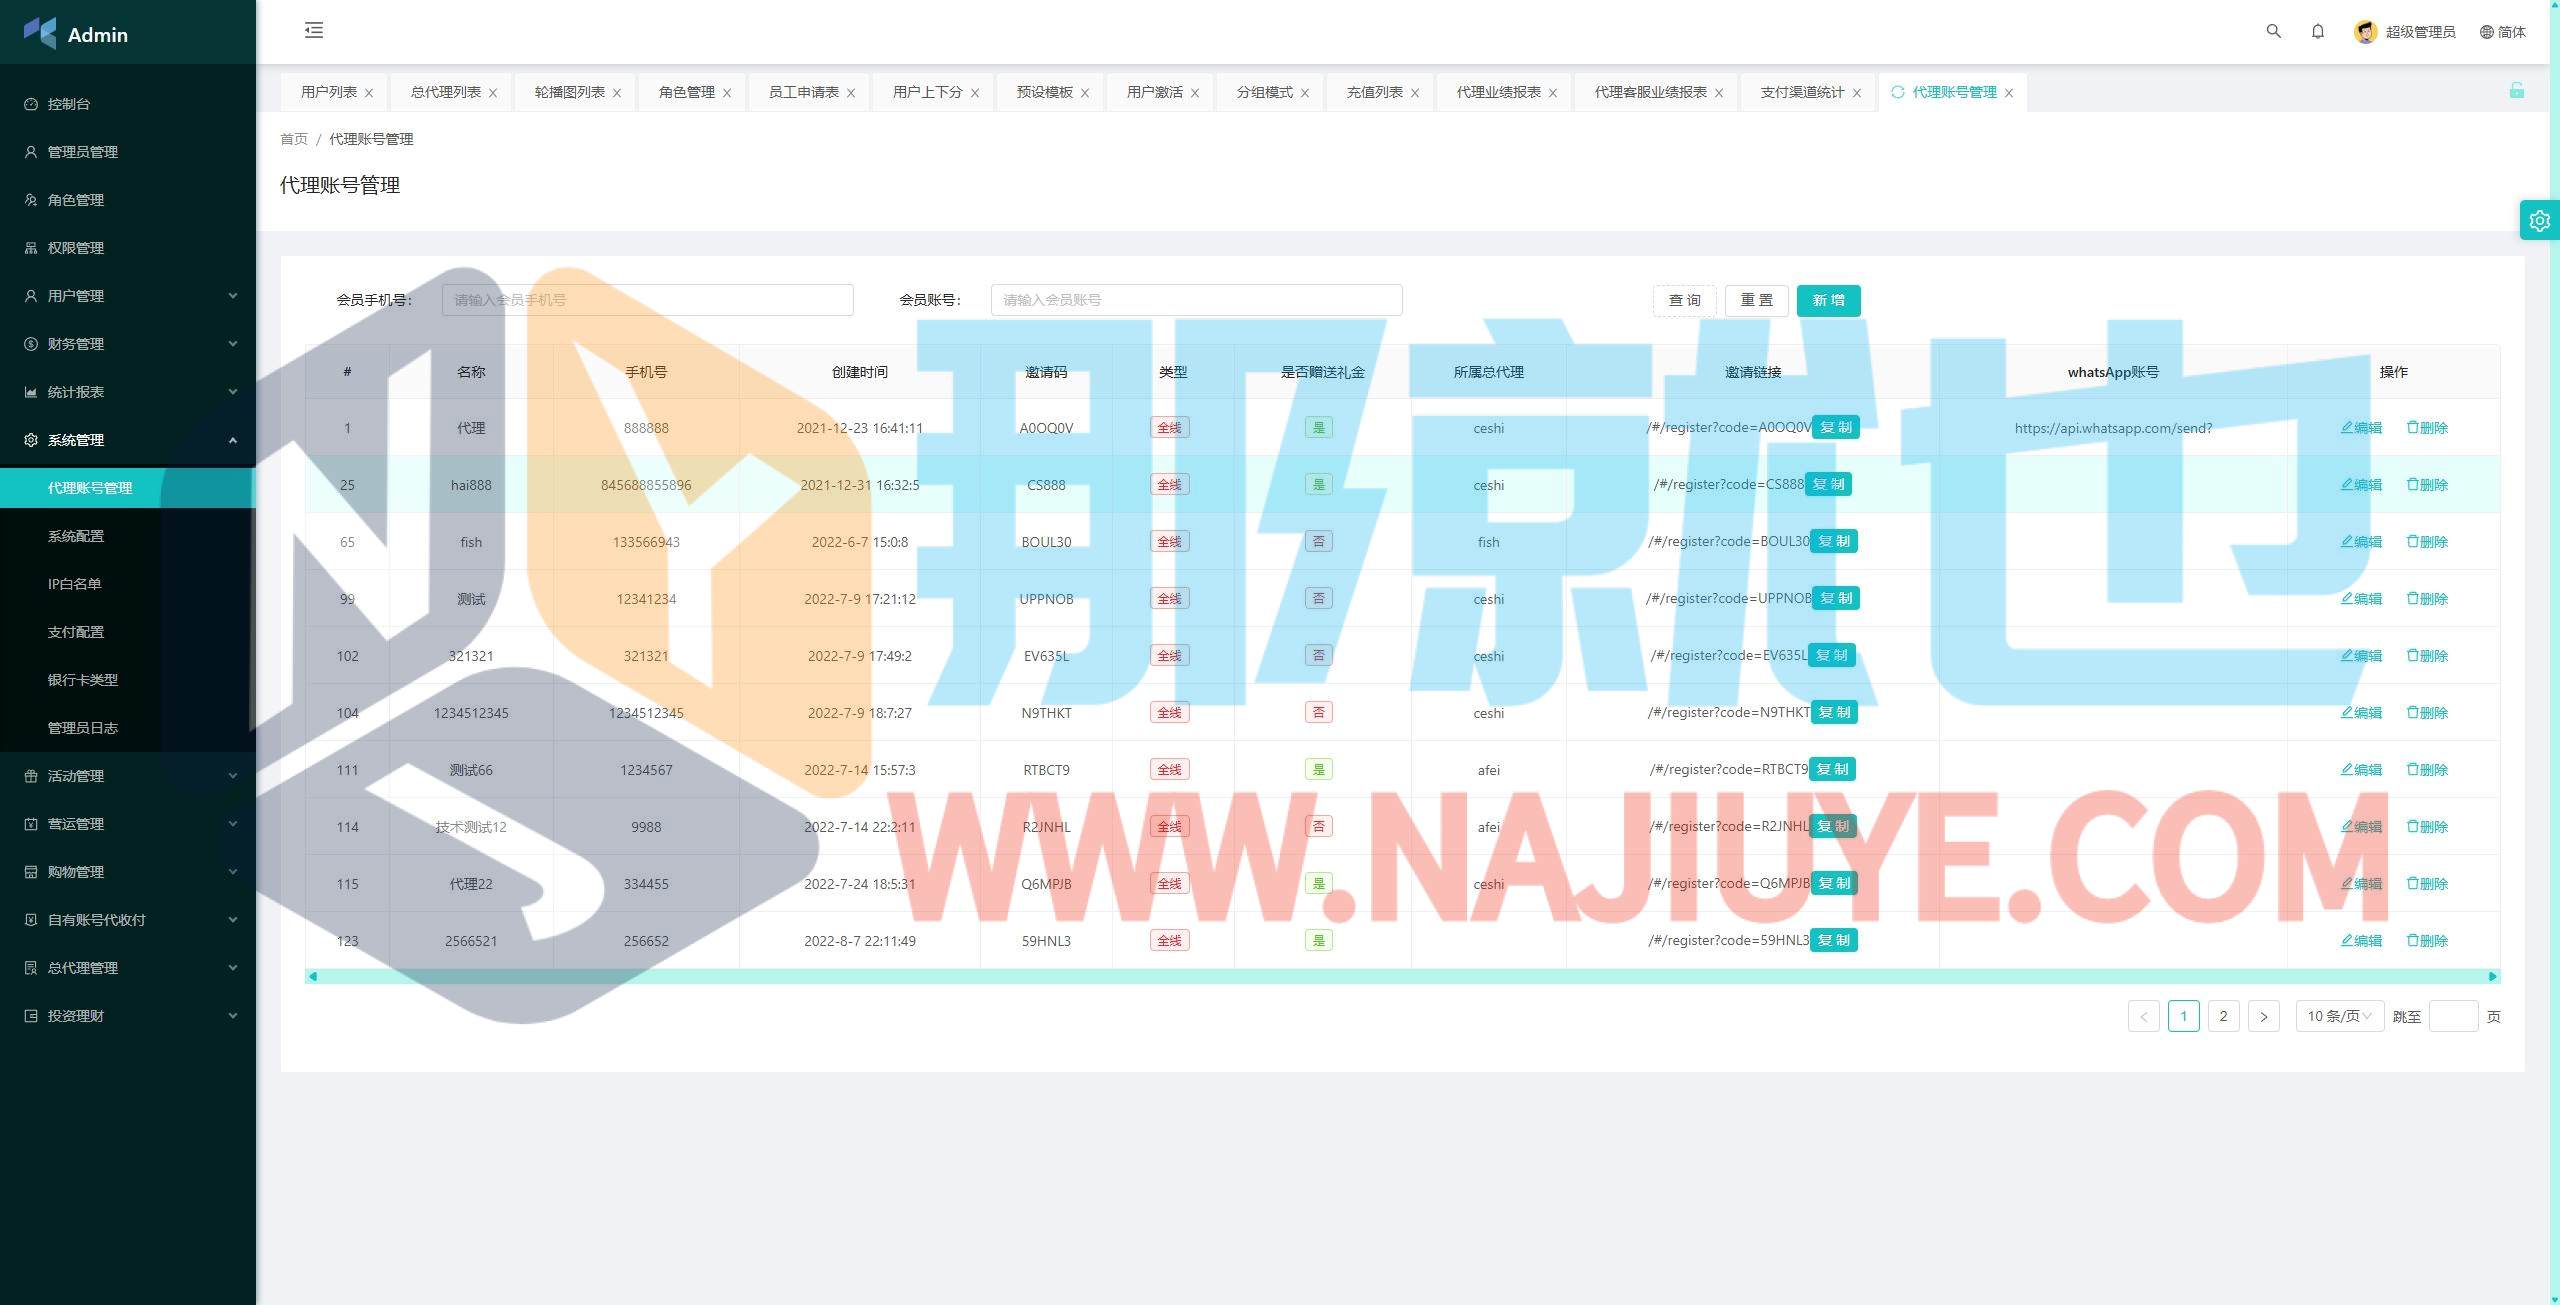Click the globe language icon 简体

pyautogui.click(x=2487, y=32)
